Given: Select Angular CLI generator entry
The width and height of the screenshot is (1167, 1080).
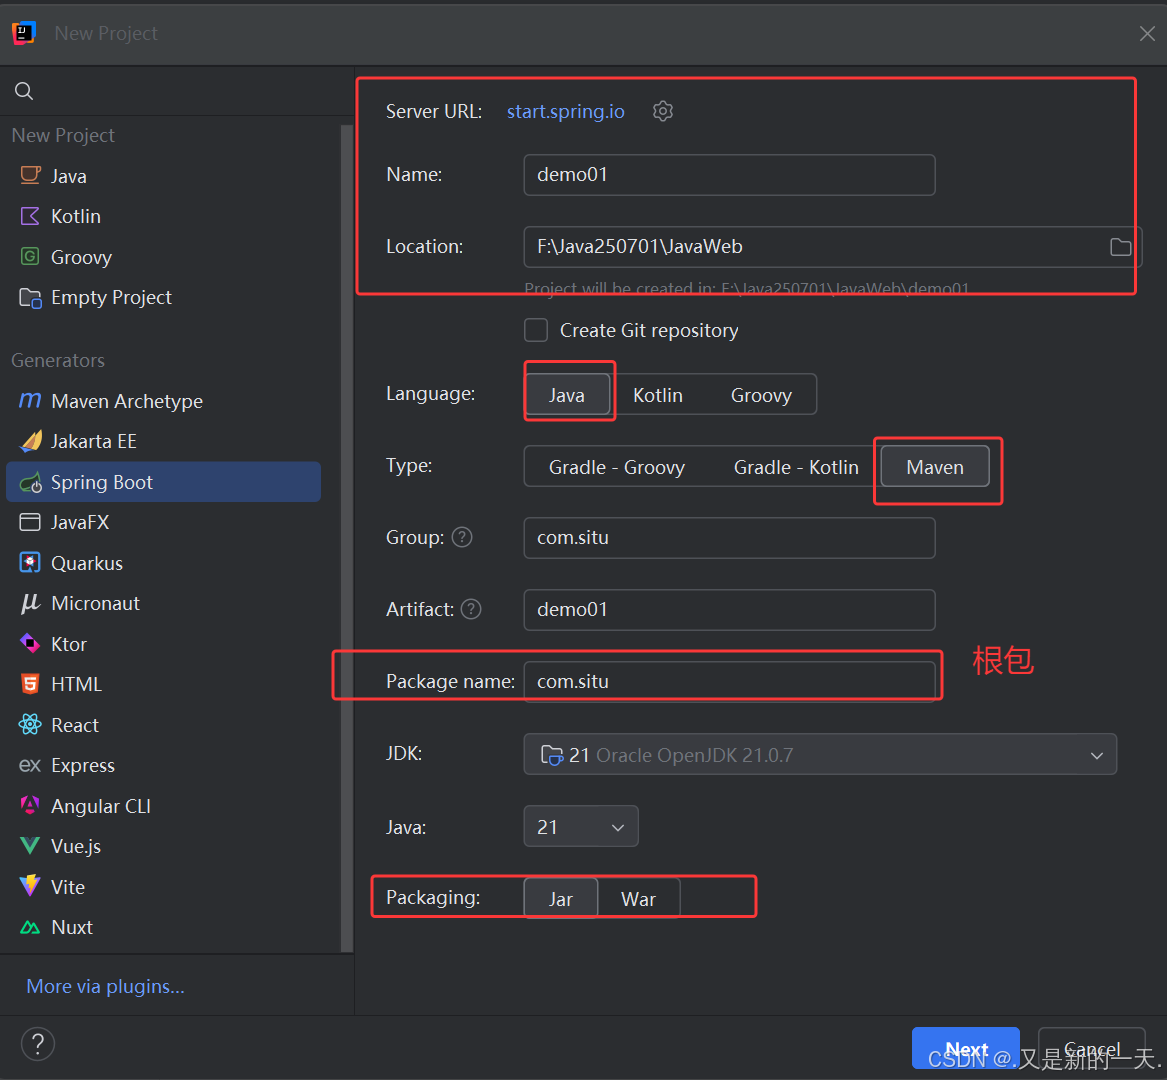Looking at the screenshot, I should [163, 805].
